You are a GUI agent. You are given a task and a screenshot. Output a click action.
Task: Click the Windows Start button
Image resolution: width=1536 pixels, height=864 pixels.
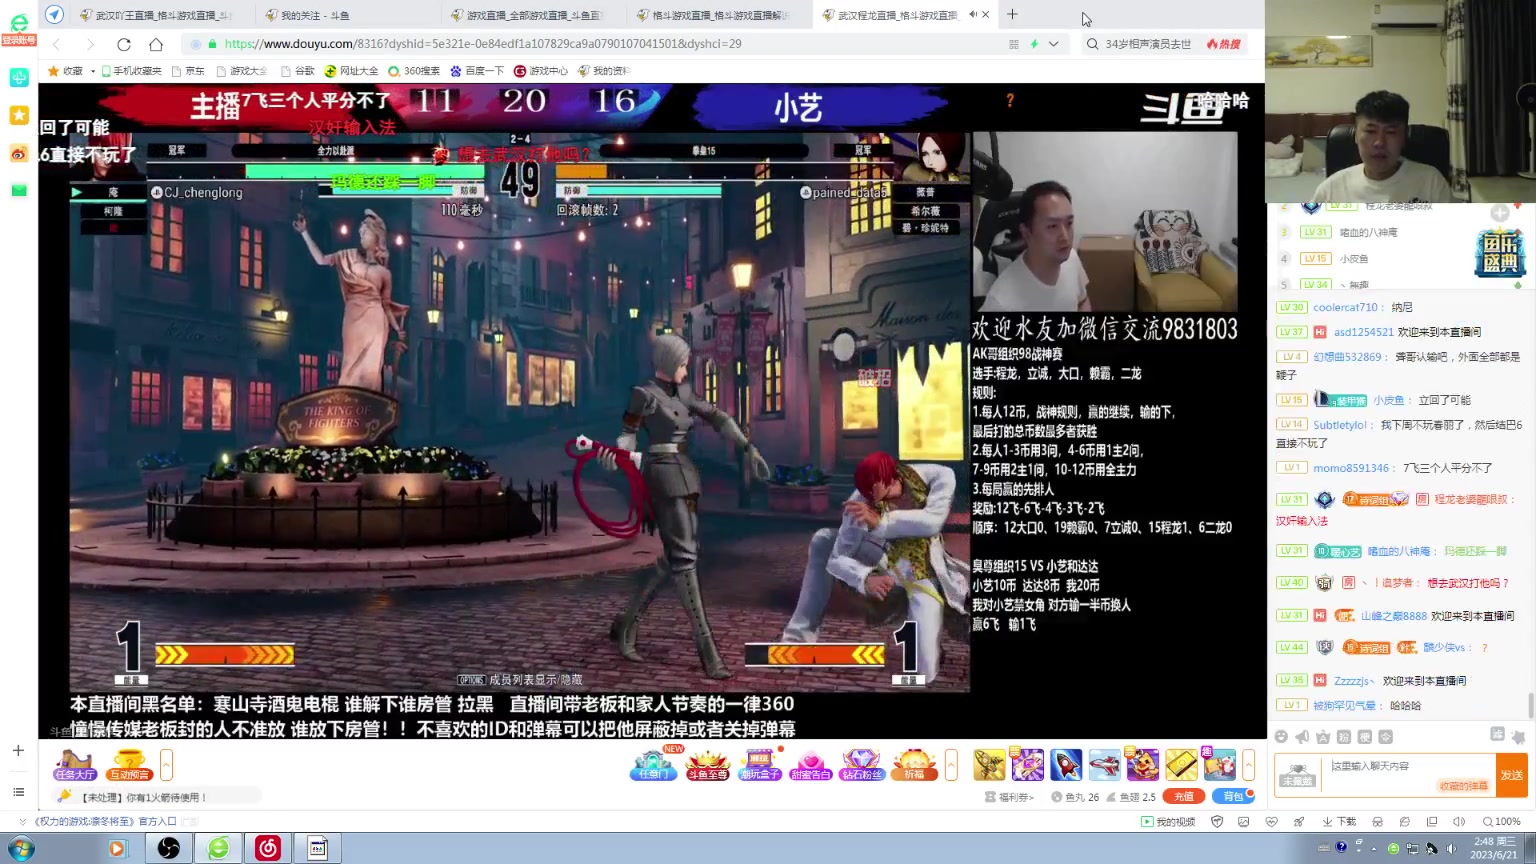(20, 848)
